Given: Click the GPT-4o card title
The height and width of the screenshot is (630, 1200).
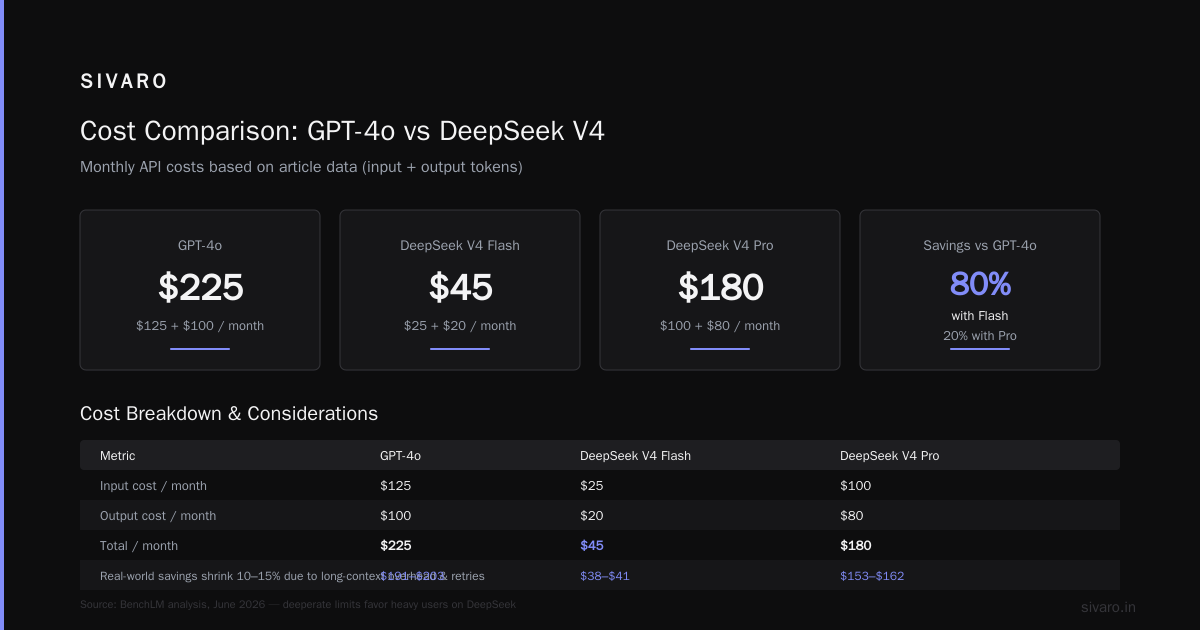Looking at the screenshot, I should pos(200,245).
